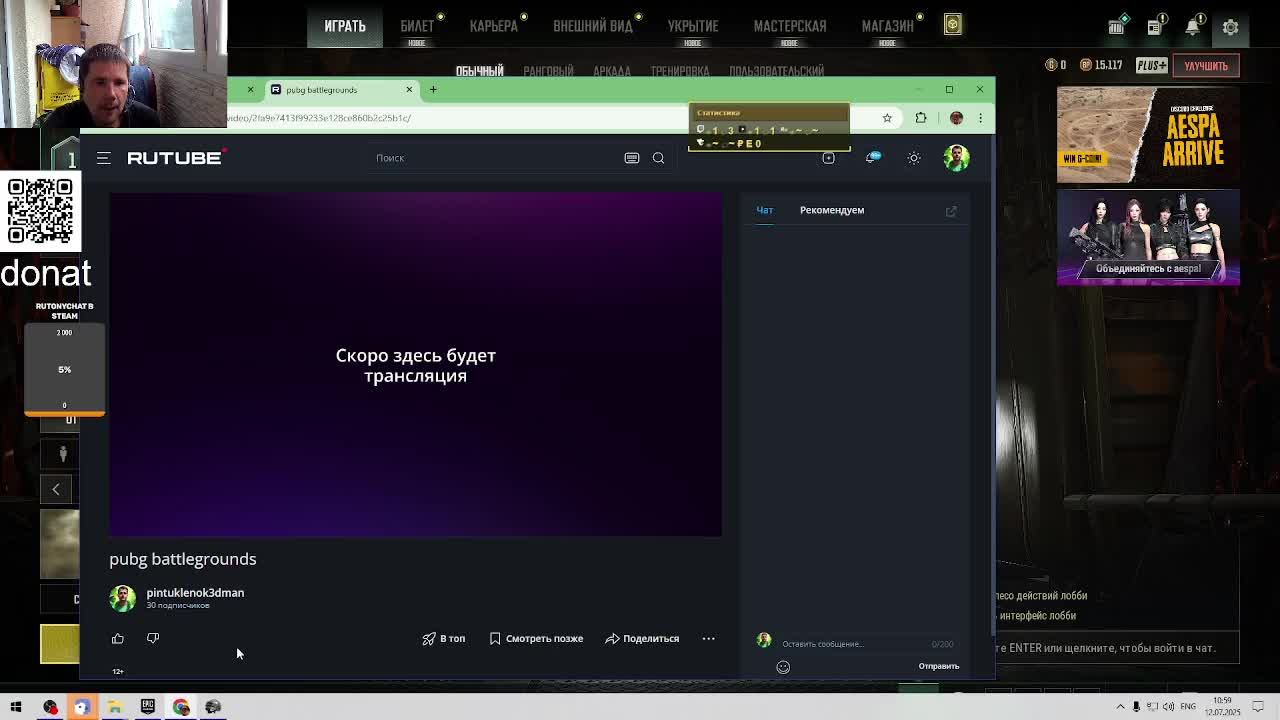Open PUBG settings gear
This screenshot has height=720, width=1280.
pos(1231,27)
